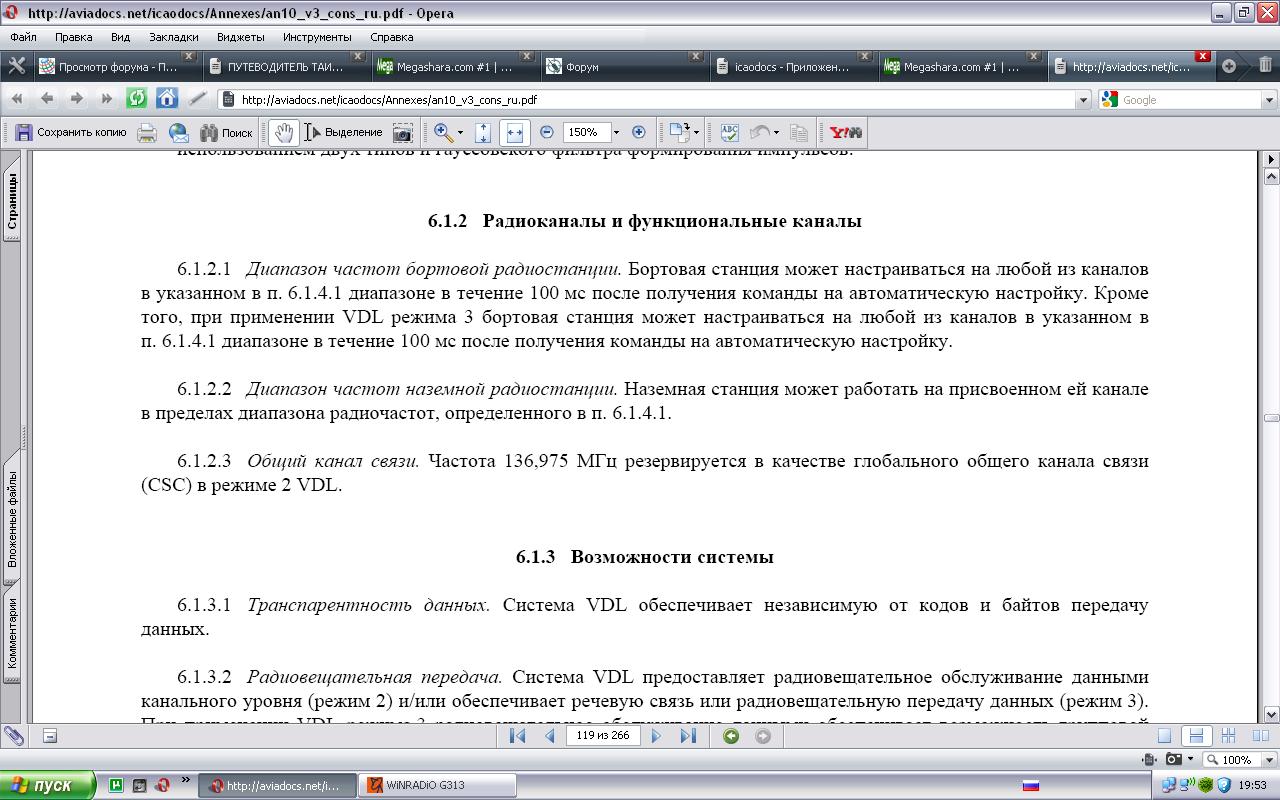
Task: Switch to icaodocs - Приложен... tab
Action: click(792, 67)
